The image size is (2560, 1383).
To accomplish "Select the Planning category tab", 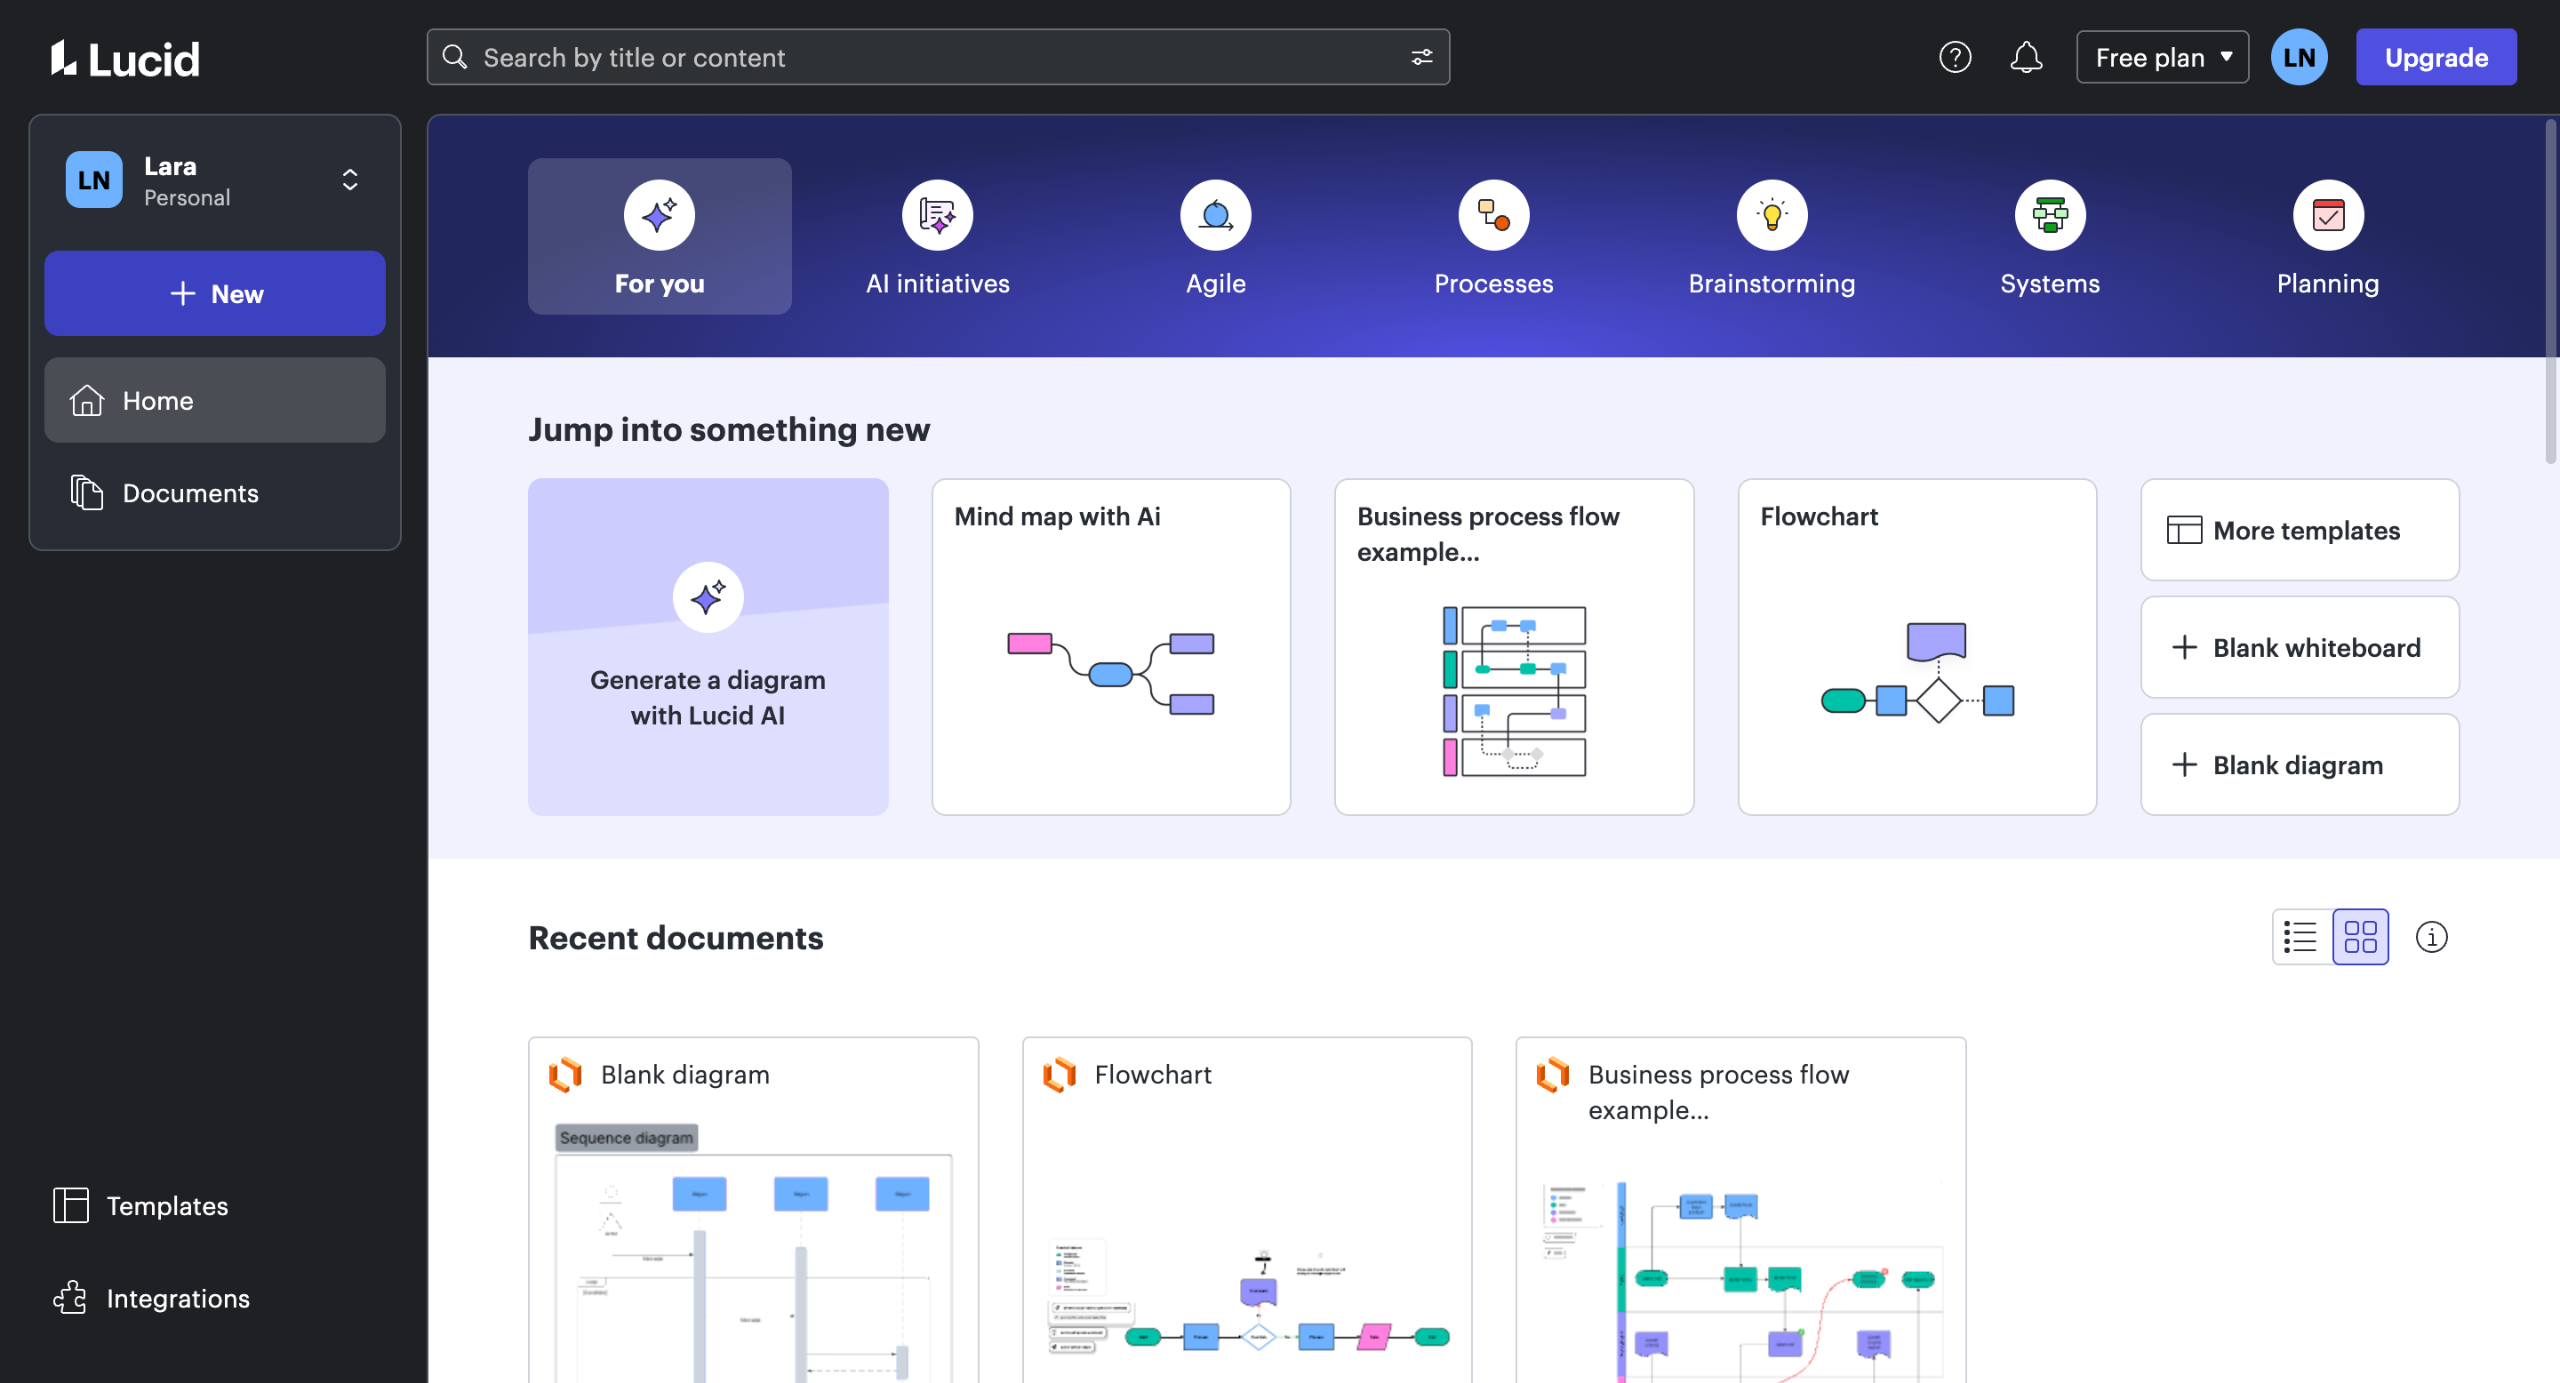I will [2327, 237].
